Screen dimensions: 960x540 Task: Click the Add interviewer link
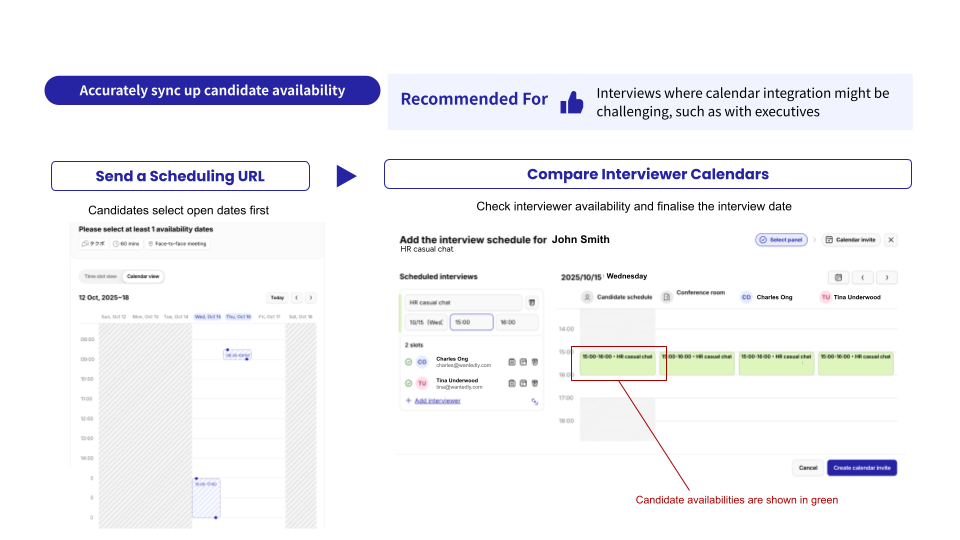(x=436, y=400)
